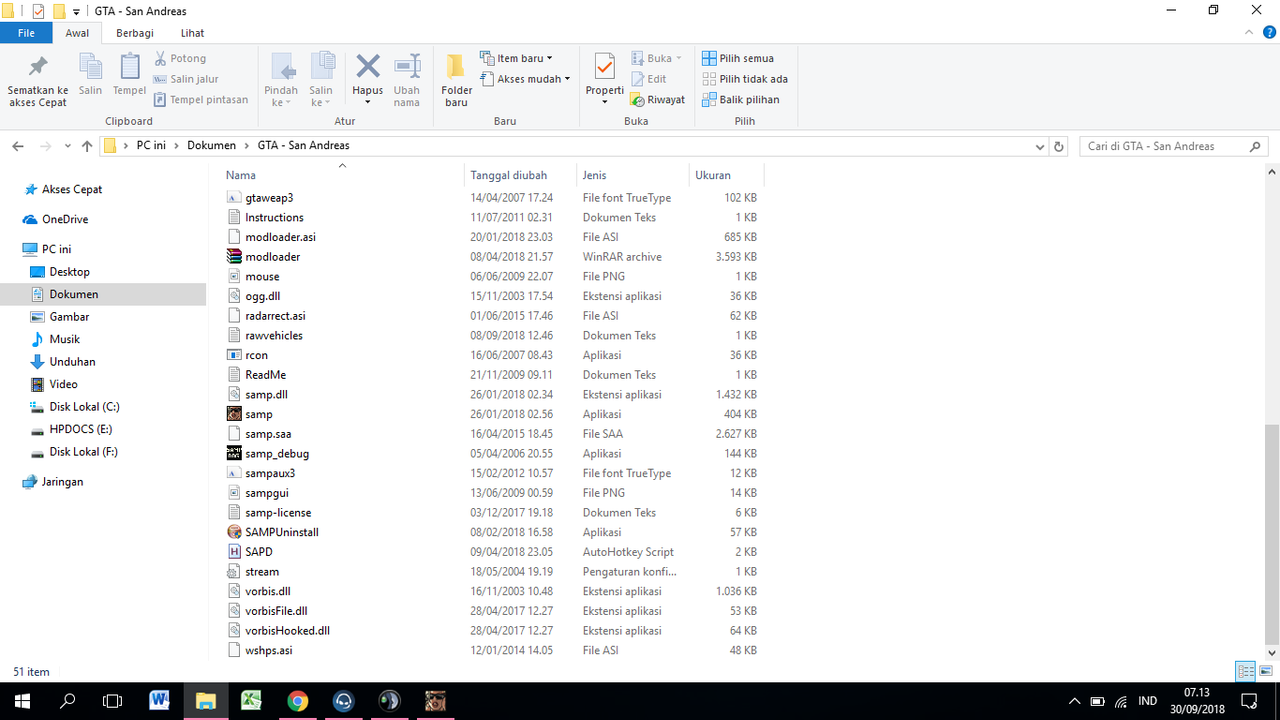This screenshot has width=1280, height=720.
Task: Select OneDrive in navigation pane
Action: [x=65, y=220]
